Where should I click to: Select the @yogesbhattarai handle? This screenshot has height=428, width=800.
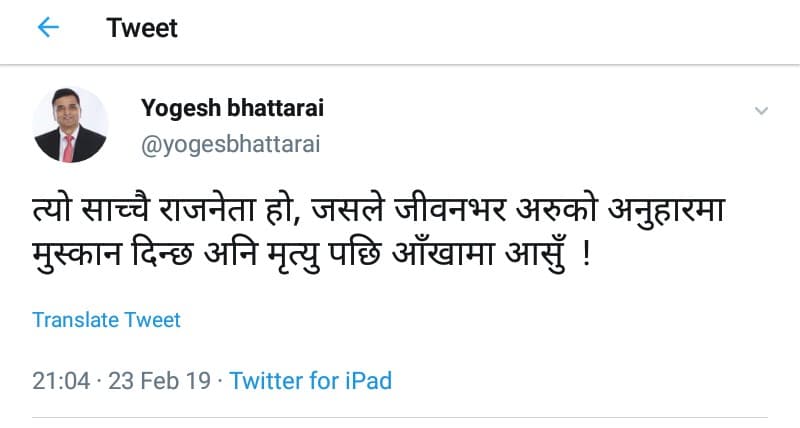tap(231, 144)
